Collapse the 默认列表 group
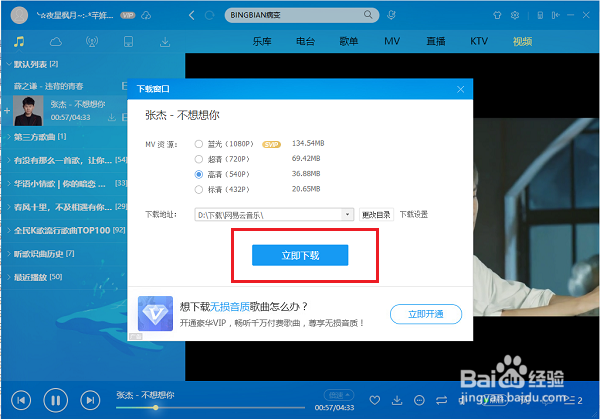This screenshot has height=419, width=600. pyautogui.click(x=8, y=64)
